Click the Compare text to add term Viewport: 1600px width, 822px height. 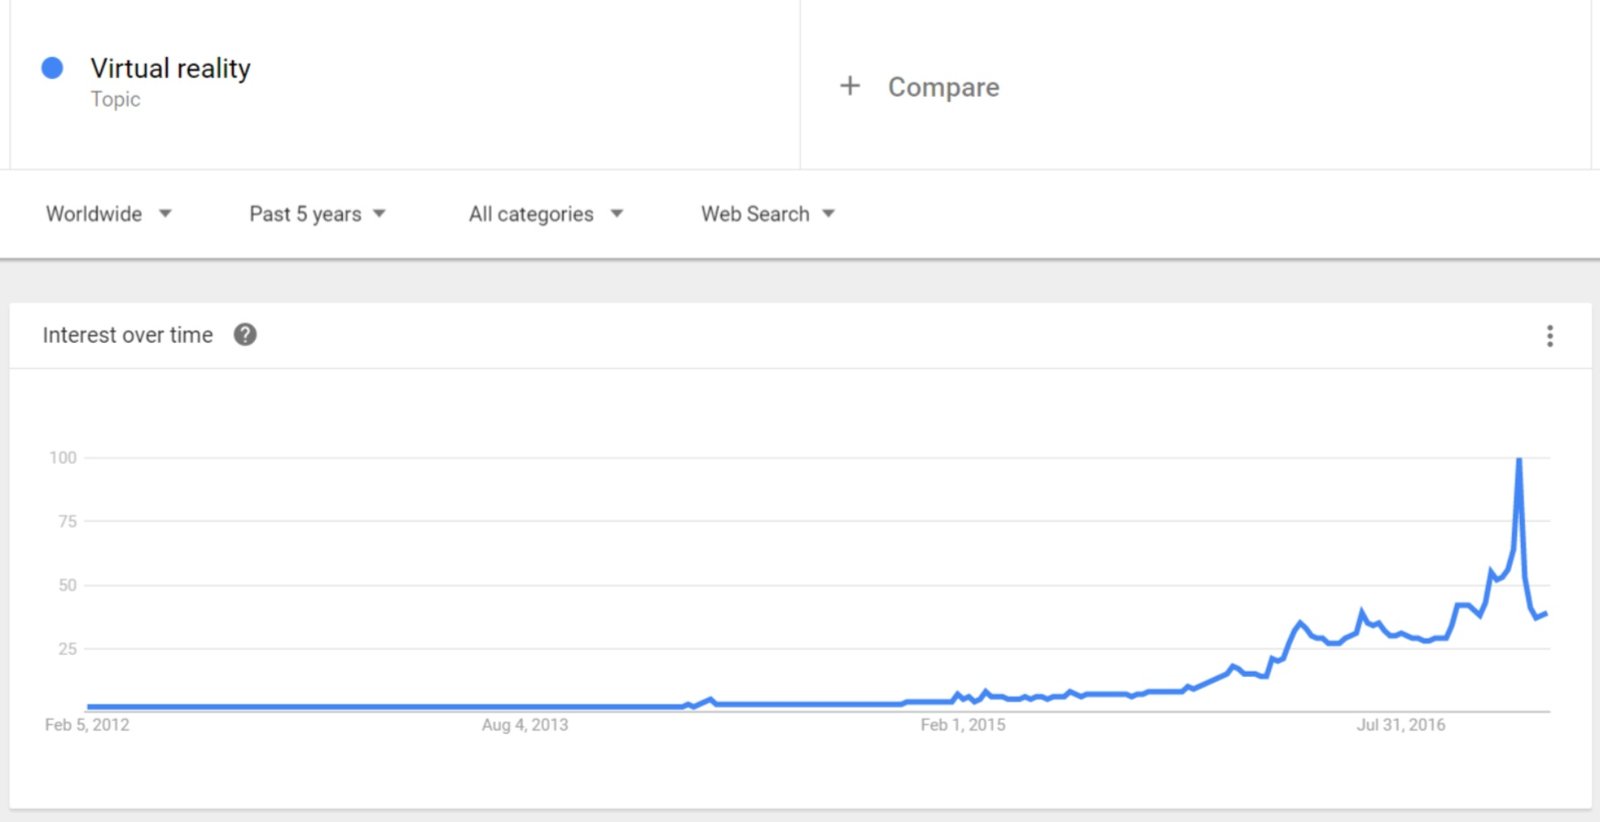(944, 87)
